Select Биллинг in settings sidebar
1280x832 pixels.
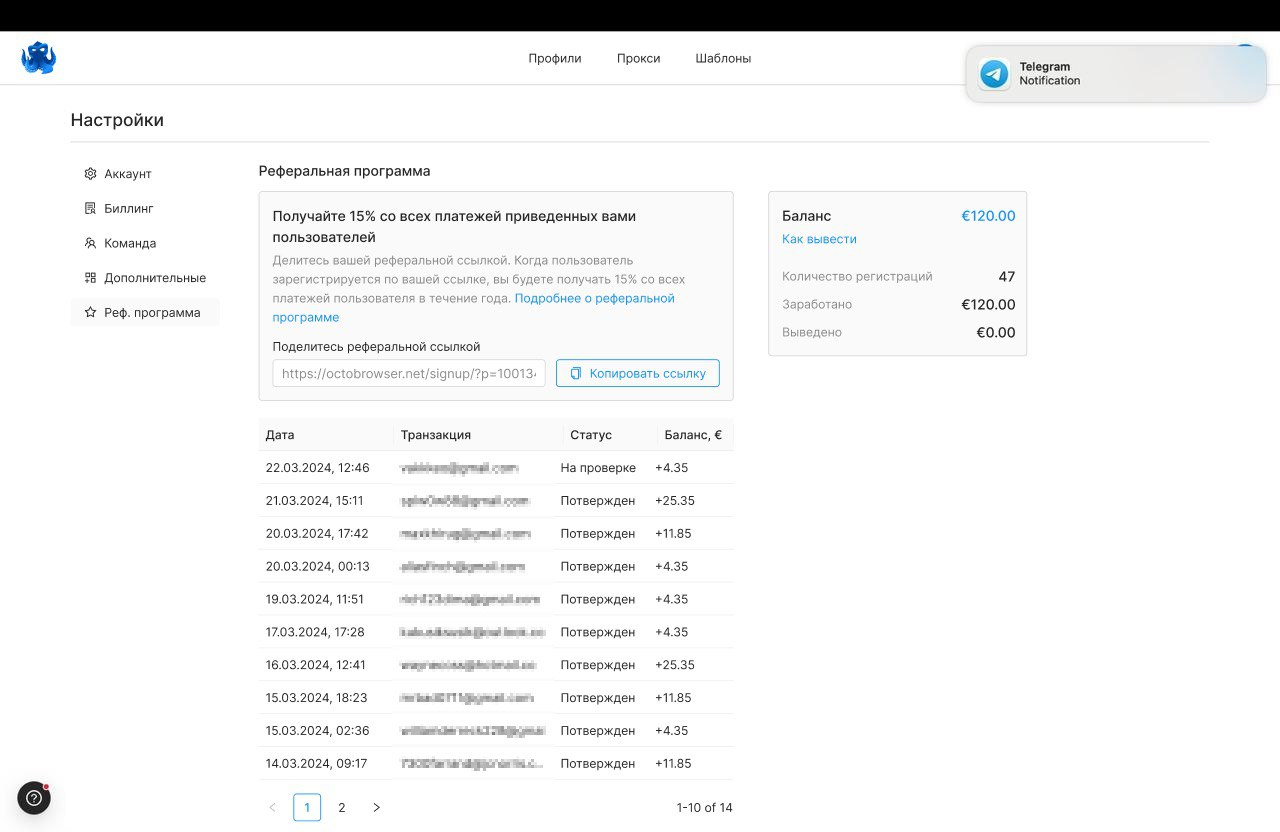pos(145,208)
